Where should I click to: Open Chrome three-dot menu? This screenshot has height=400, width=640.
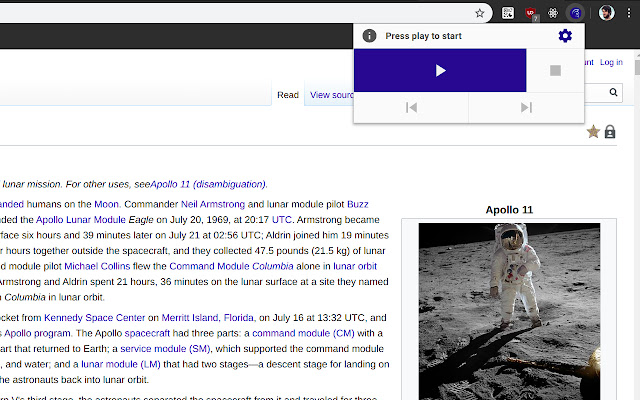629,13
